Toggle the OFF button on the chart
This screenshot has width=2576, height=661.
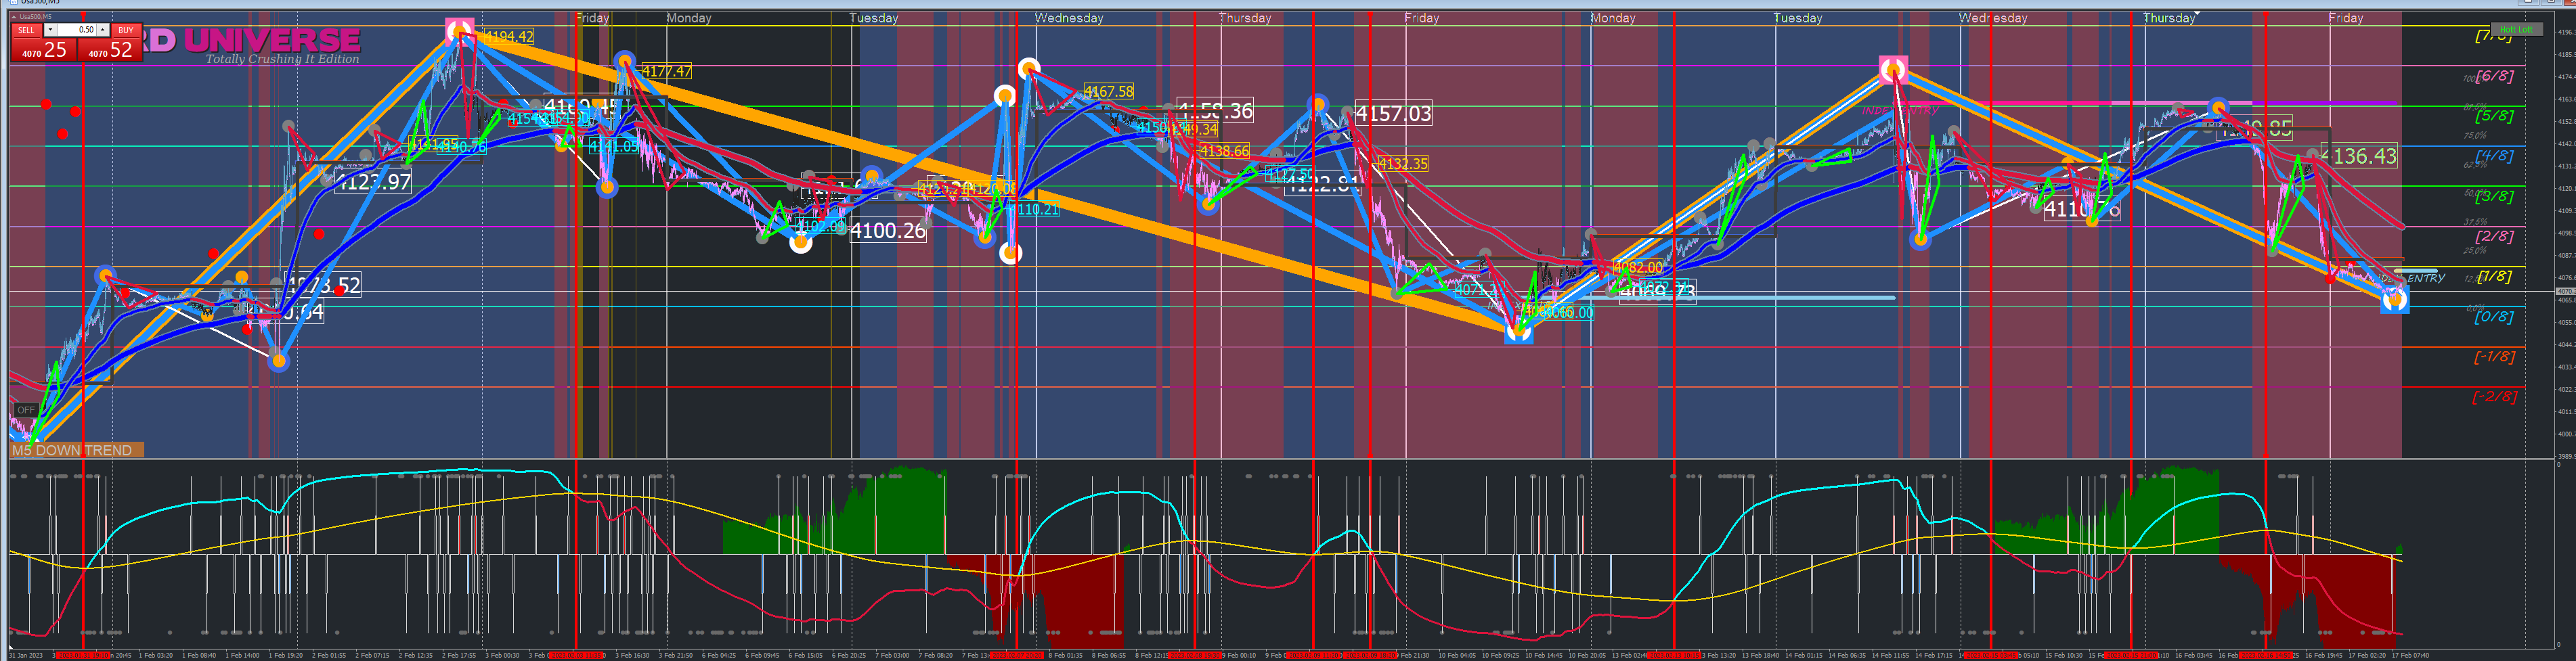[x=26, y=410]
